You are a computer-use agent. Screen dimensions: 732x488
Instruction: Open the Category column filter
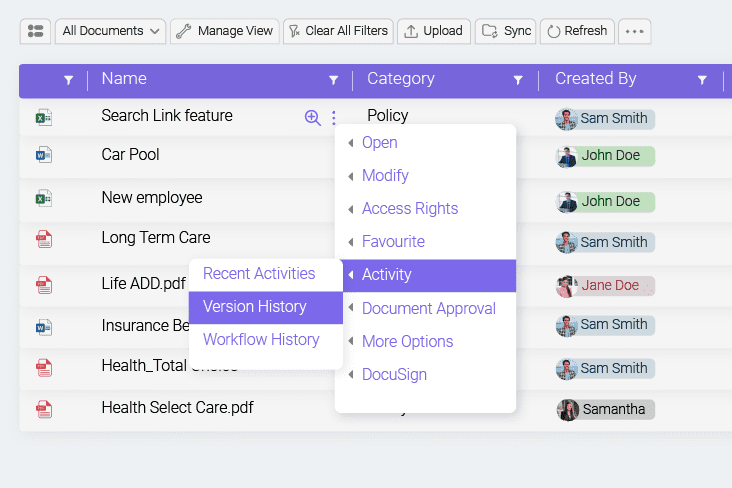pyautogui.click(x=518, y=80)
